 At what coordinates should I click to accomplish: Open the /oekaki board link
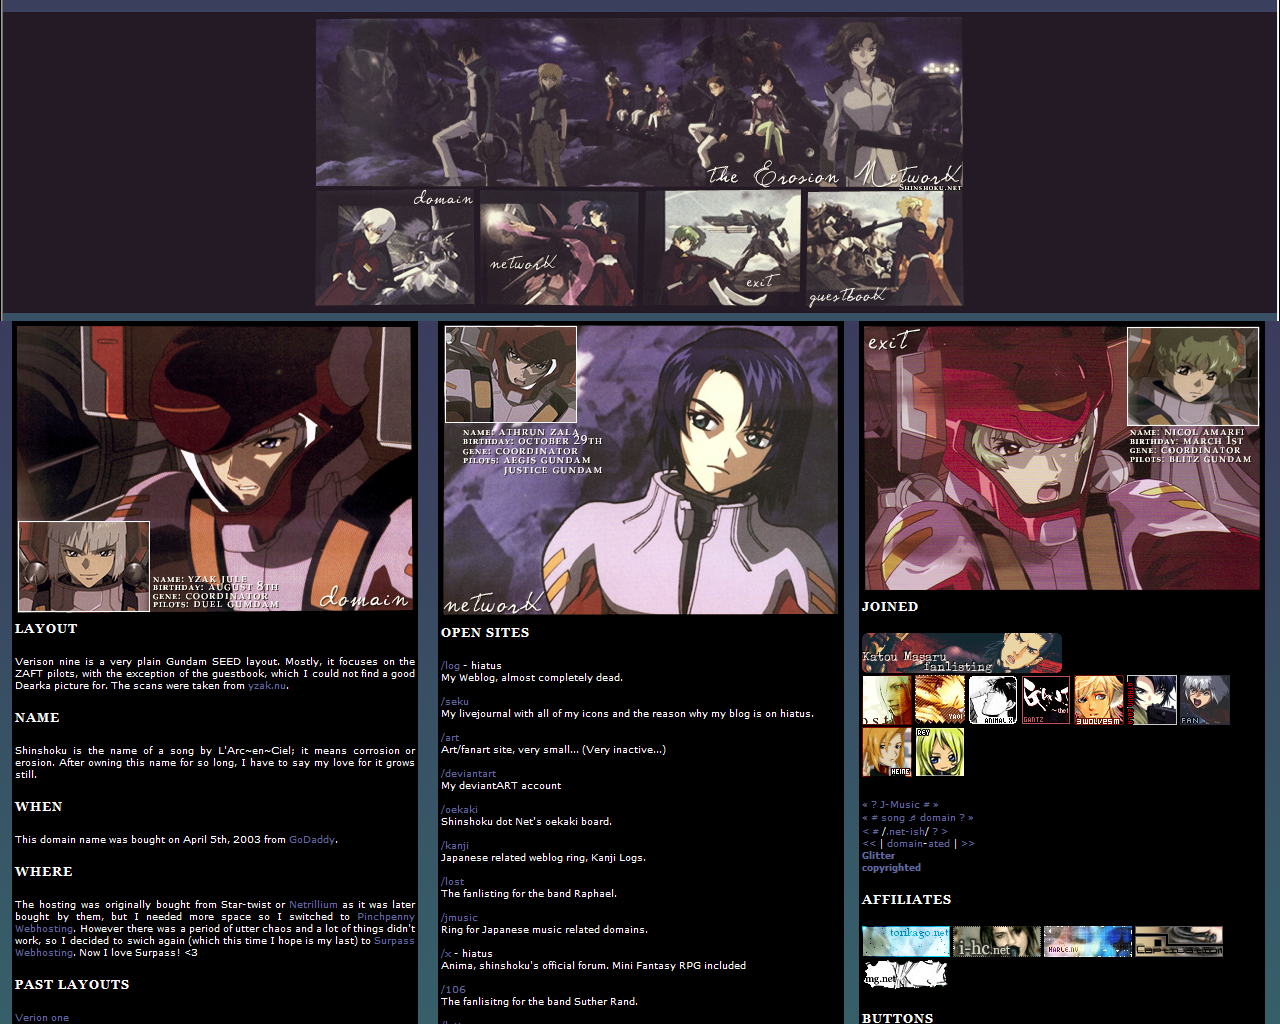point(459,810)
